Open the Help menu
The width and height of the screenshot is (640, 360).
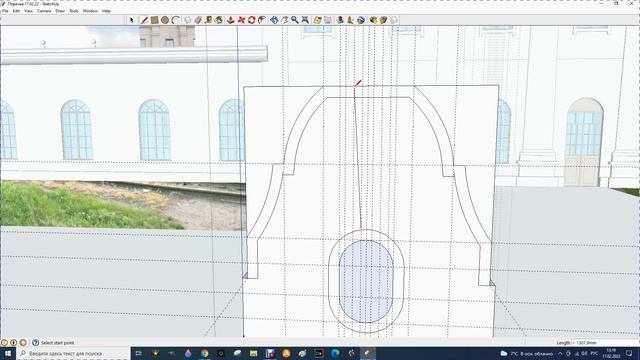(106, 11)
